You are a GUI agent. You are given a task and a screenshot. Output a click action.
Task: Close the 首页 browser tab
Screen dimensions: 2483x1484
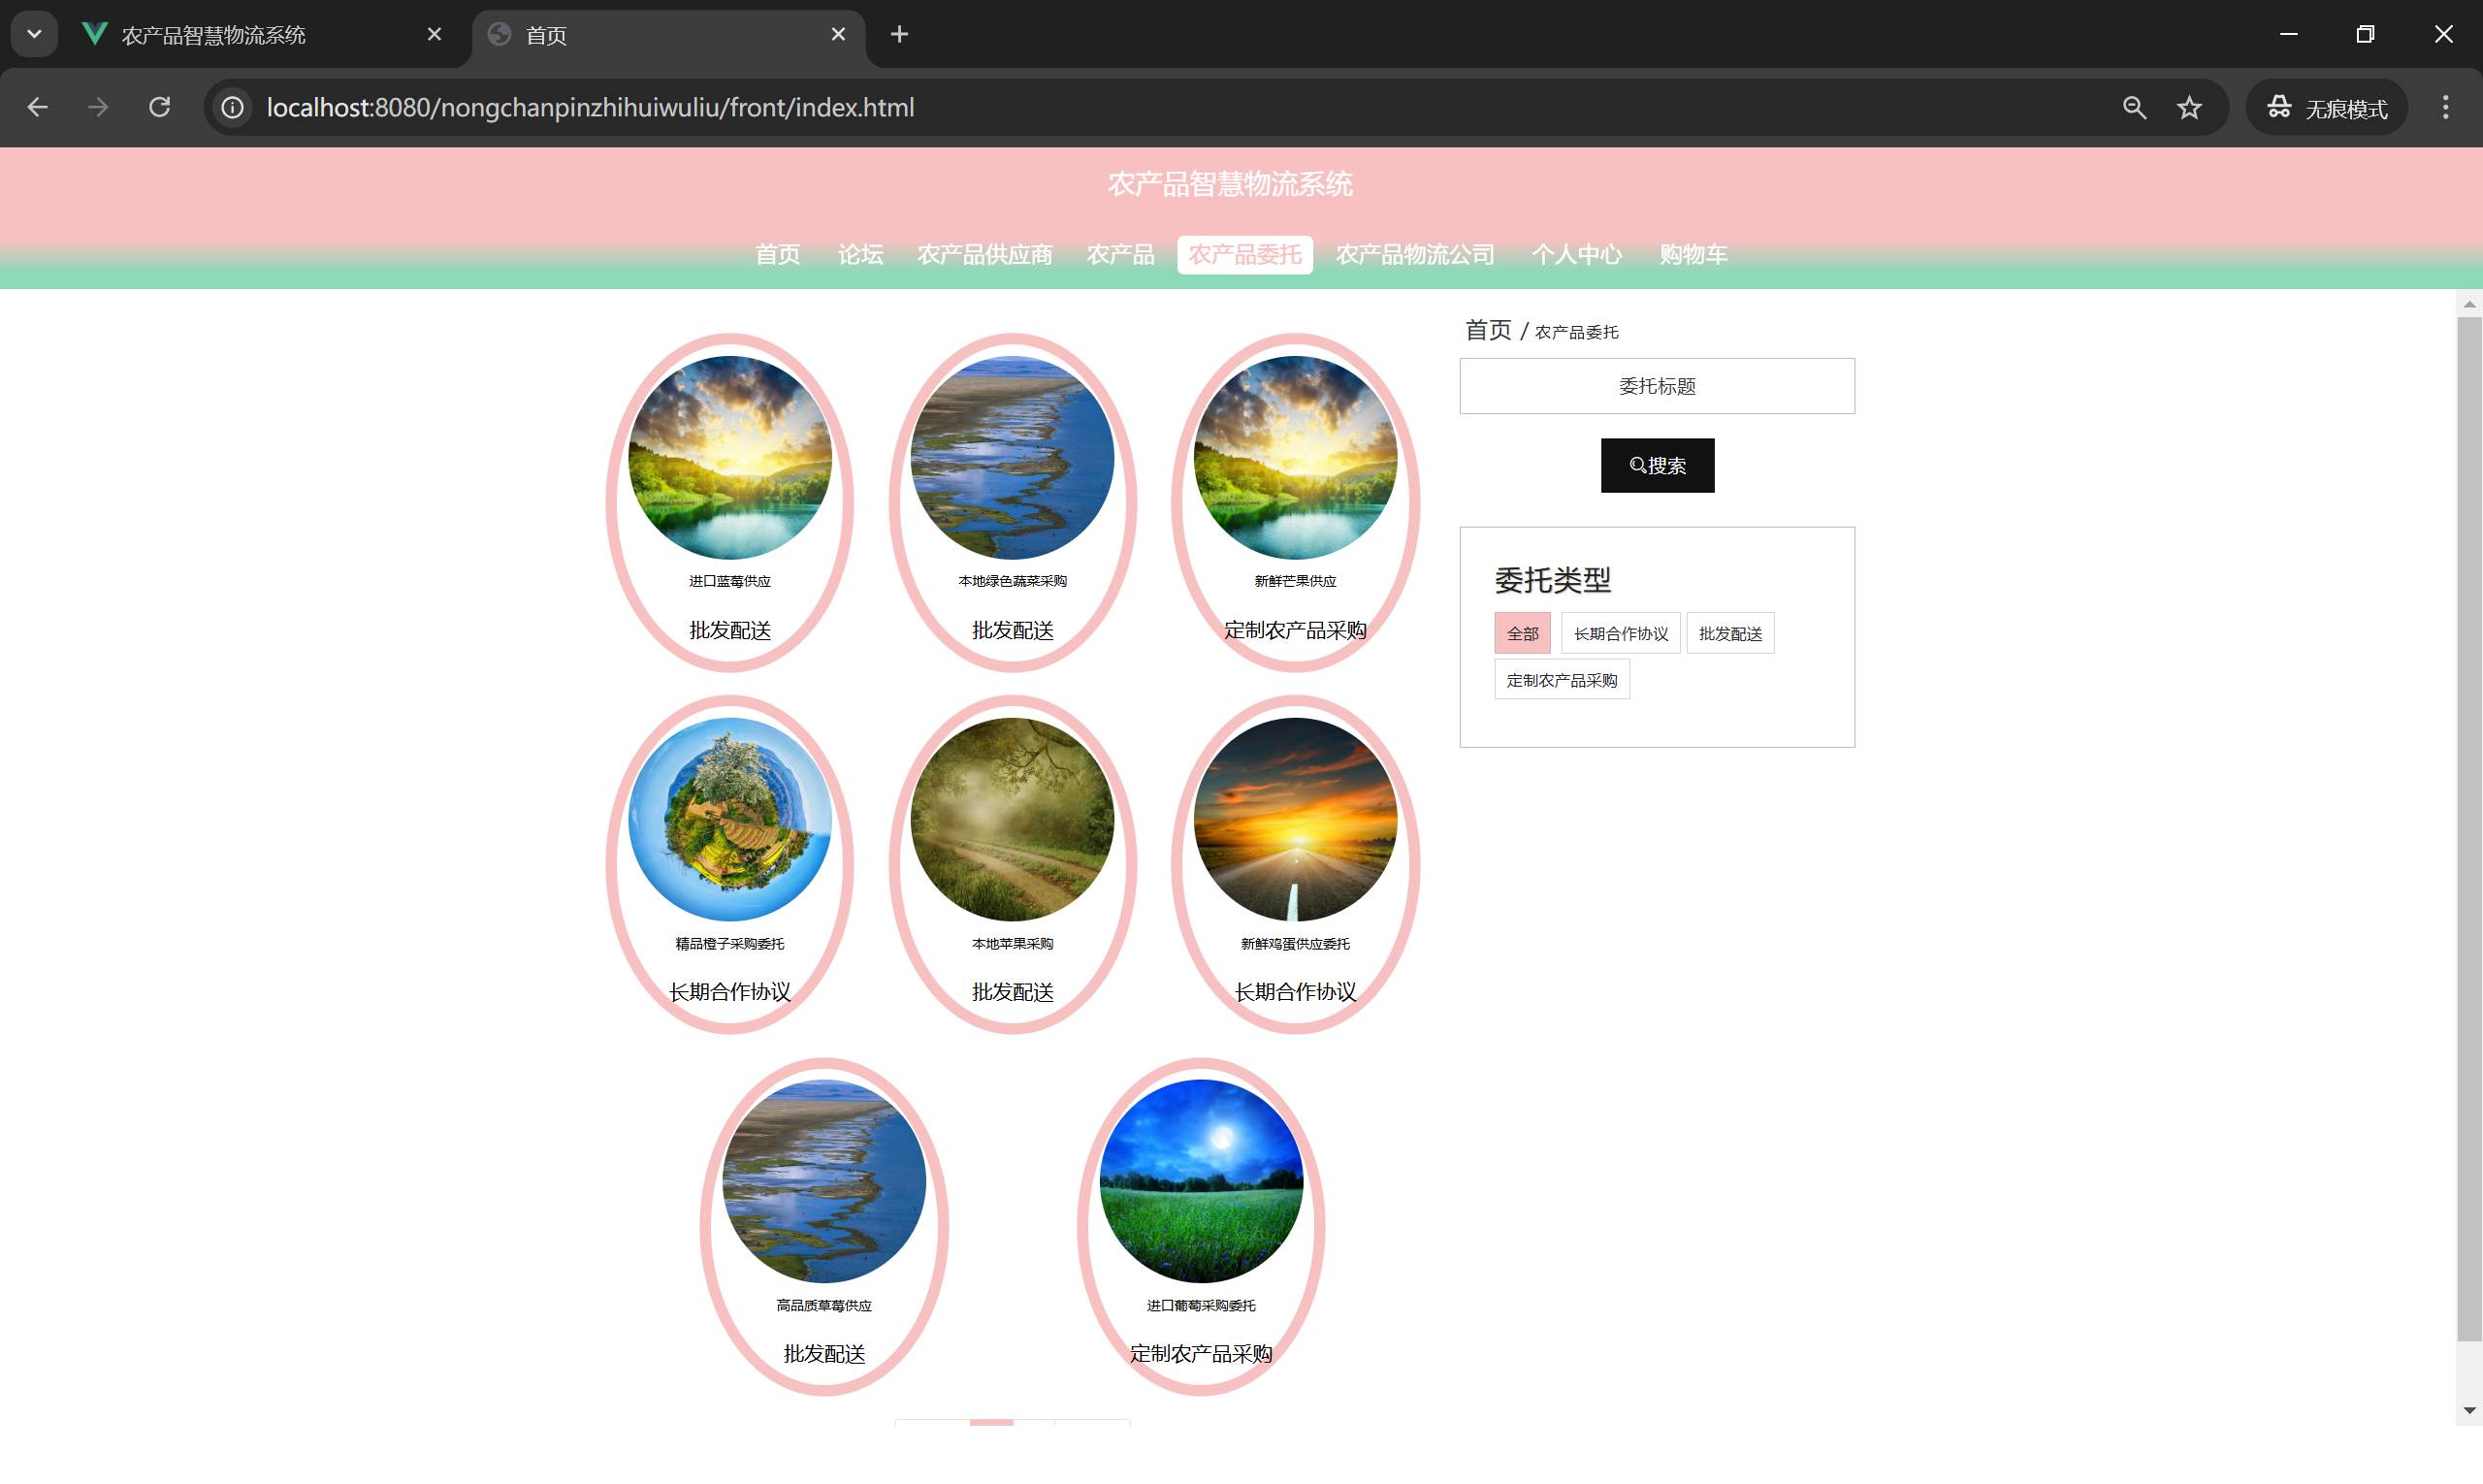point(838,34)
